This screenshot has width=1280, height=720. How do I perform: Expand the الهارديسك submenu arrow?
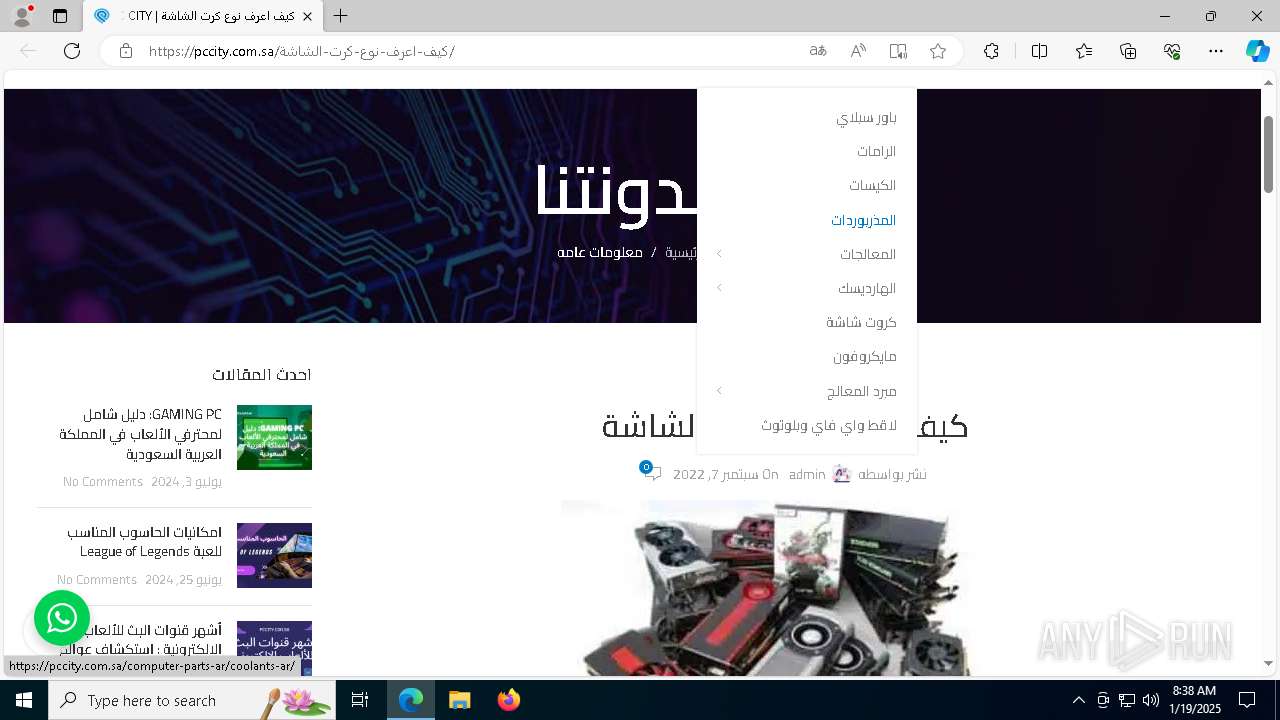[719, 288]
